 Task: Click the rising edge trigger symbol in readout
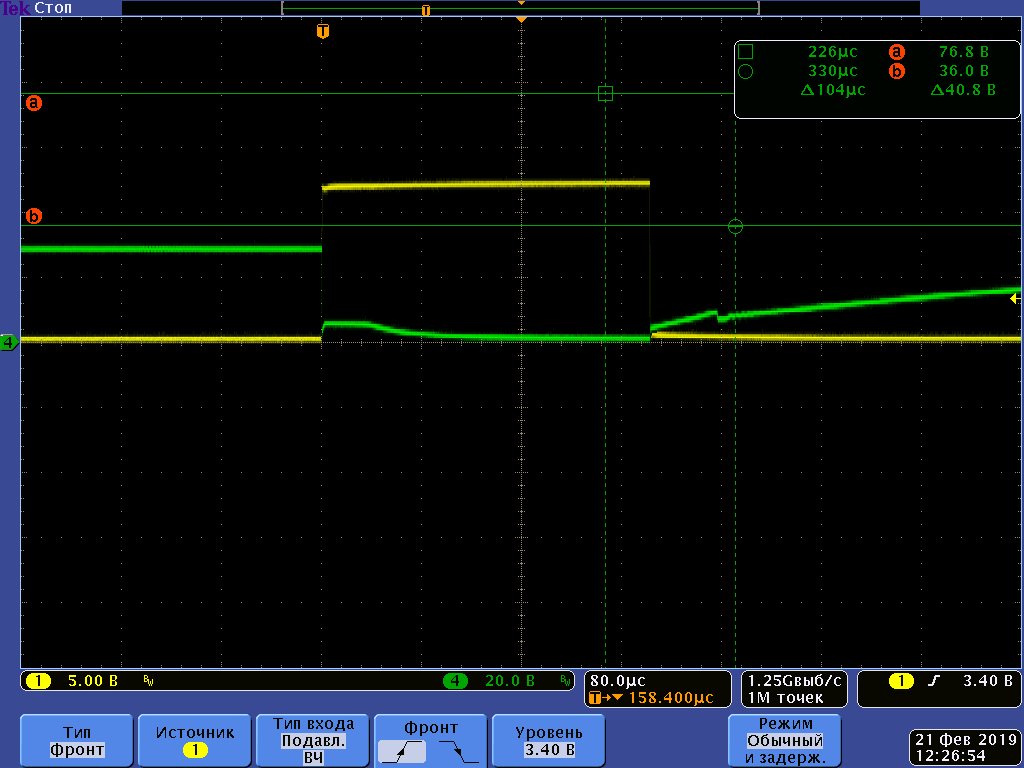935,681
